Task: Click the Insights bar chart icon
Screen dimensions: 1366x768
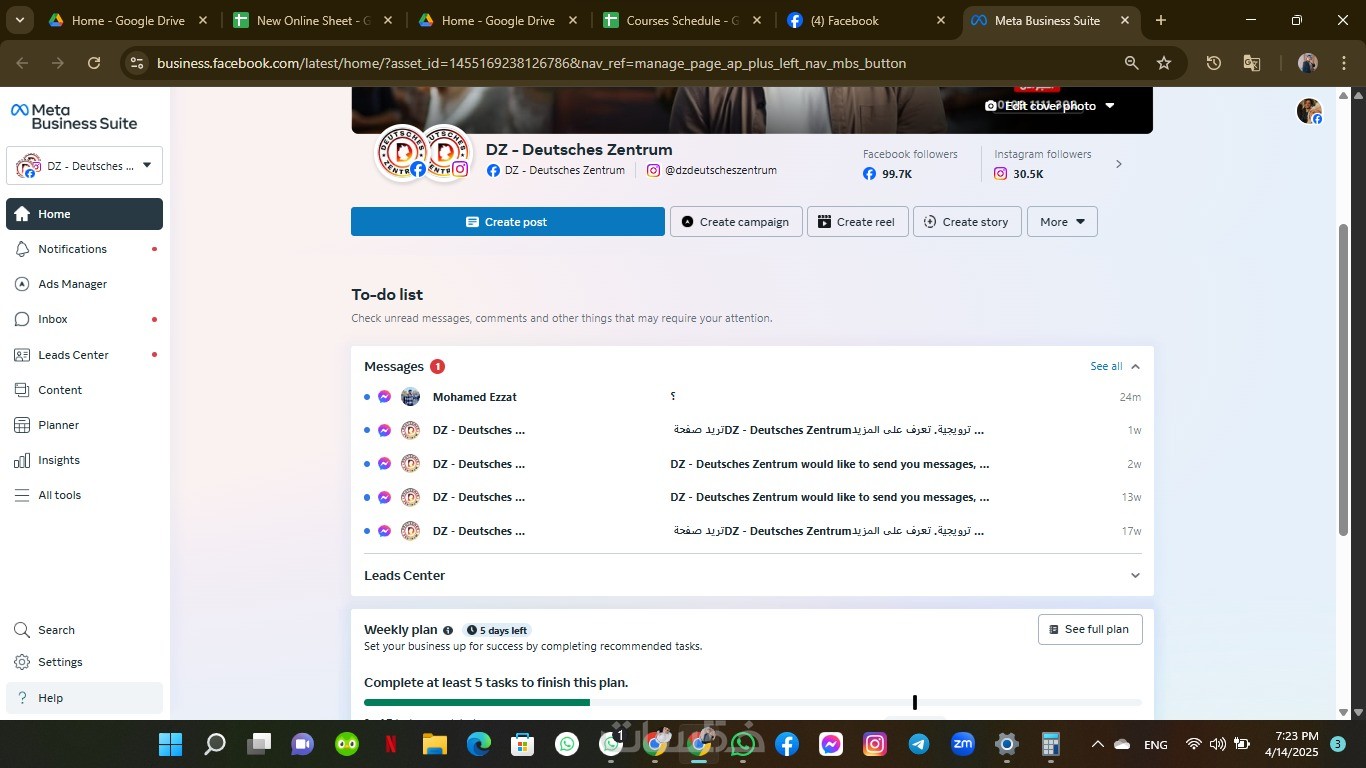Action: 22,460
